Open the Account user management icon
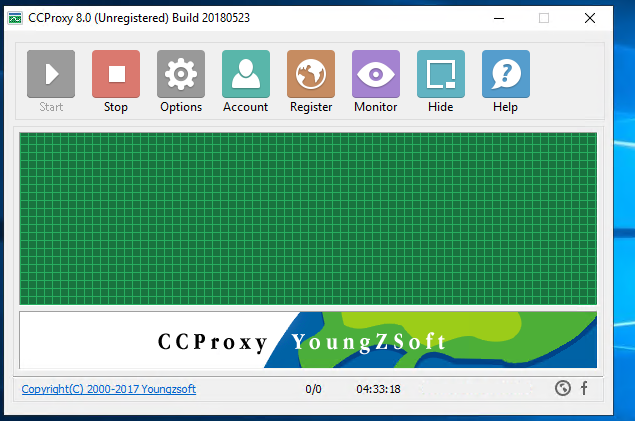635x421 pixels. (x=246, y=74)
